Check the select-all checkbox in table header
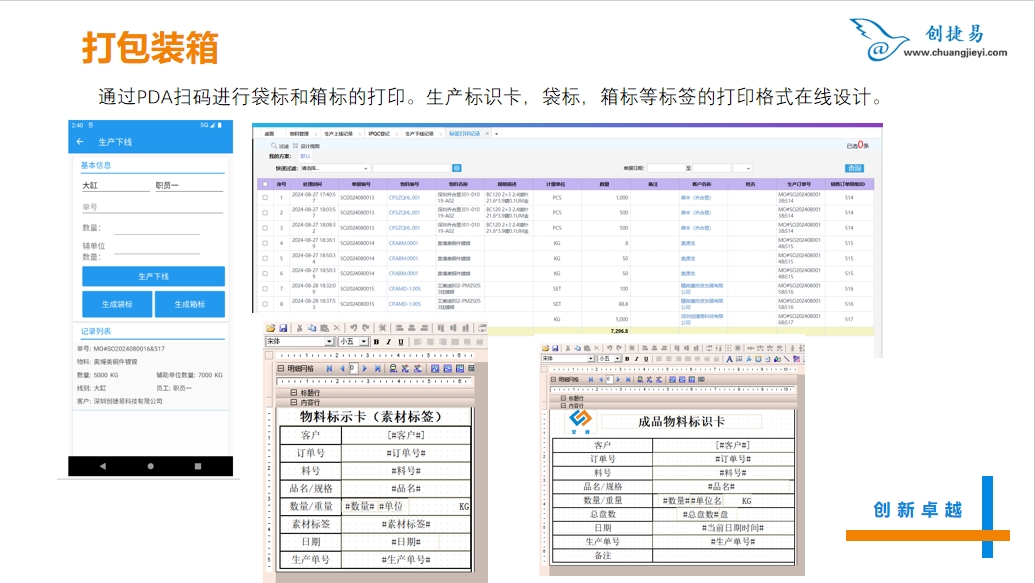This screenshot has height=583, width=1035. (264, 184)
